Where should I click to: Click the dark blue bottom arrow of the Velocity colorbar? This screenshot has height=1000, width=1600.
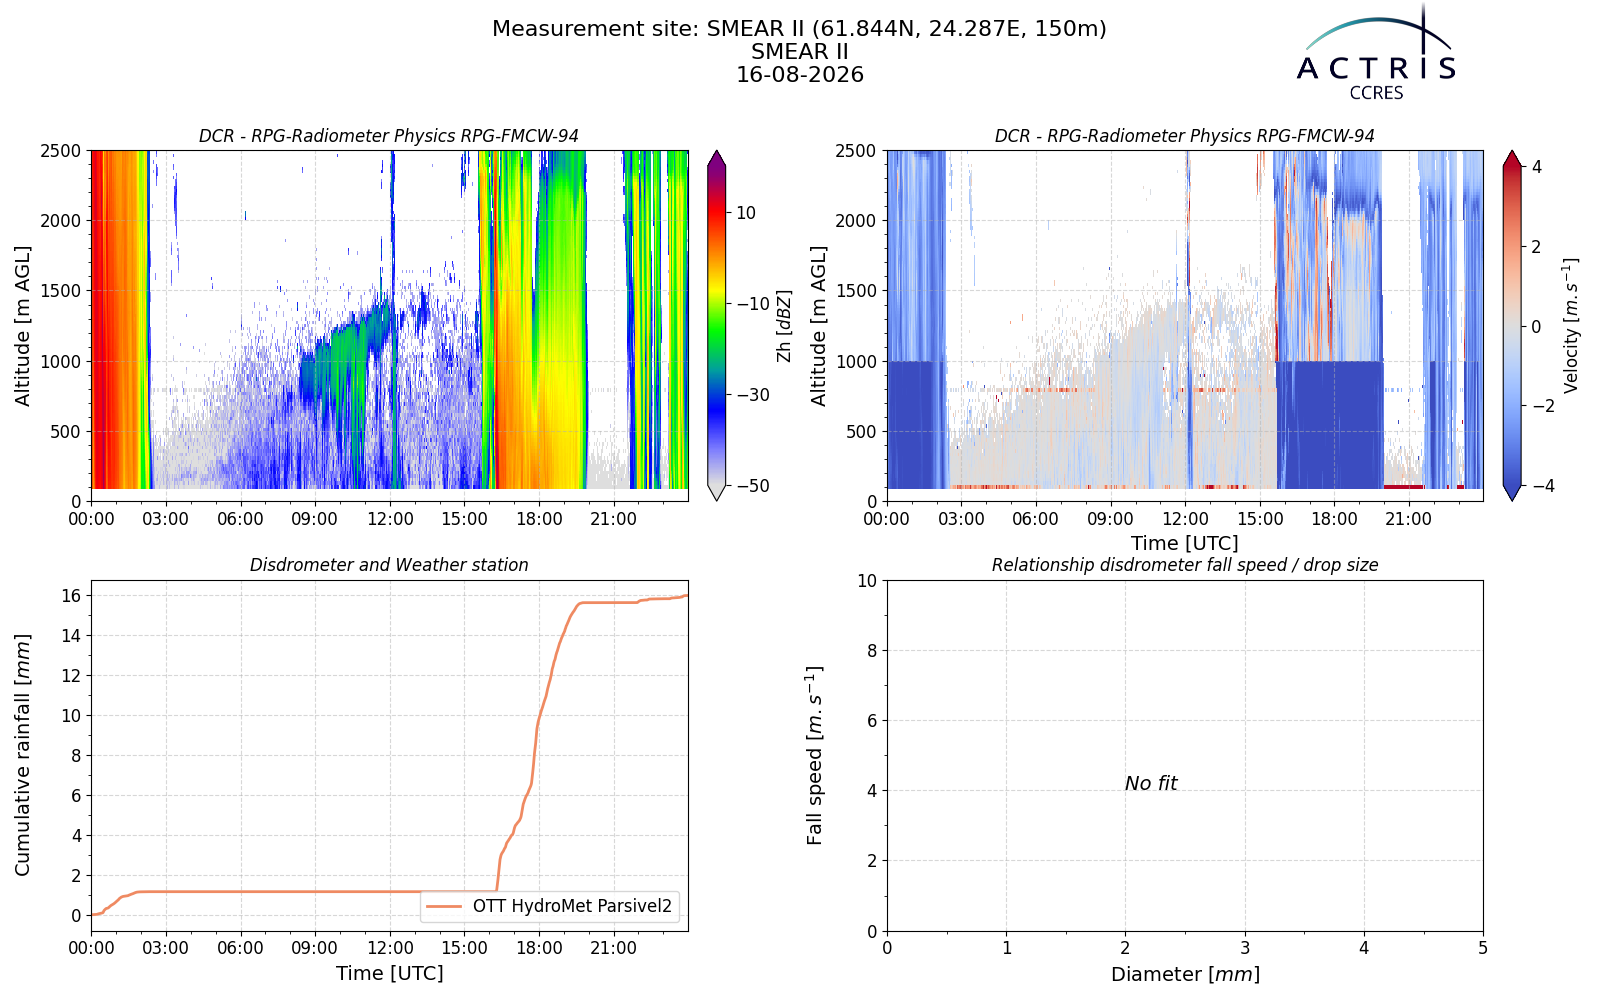1512,493
